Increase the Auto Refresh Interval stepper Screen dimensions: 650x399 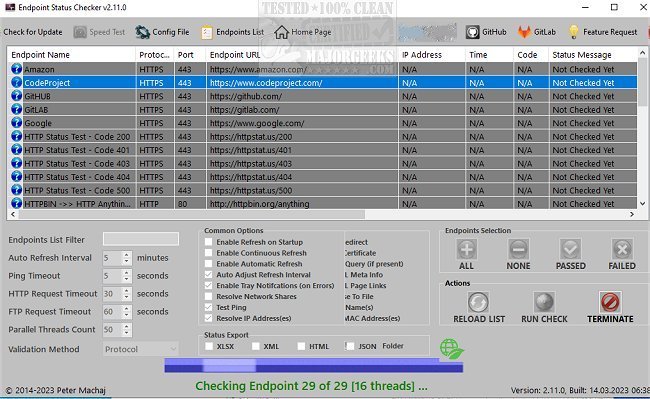click(x=126, y=254)
